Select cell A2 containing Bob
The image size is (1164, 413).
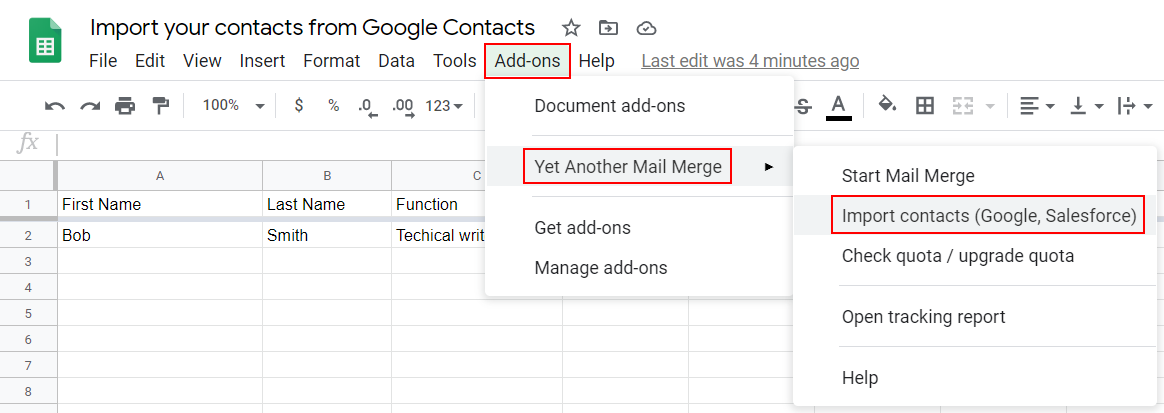click(160, 236)
